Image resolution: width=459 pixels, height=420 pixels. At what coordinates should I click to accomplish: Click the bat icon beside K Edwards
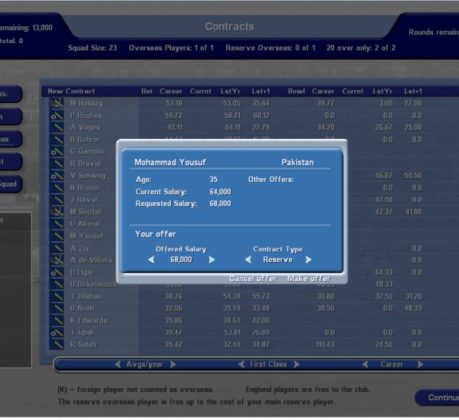pyautogui.click(x=57, y=320)
